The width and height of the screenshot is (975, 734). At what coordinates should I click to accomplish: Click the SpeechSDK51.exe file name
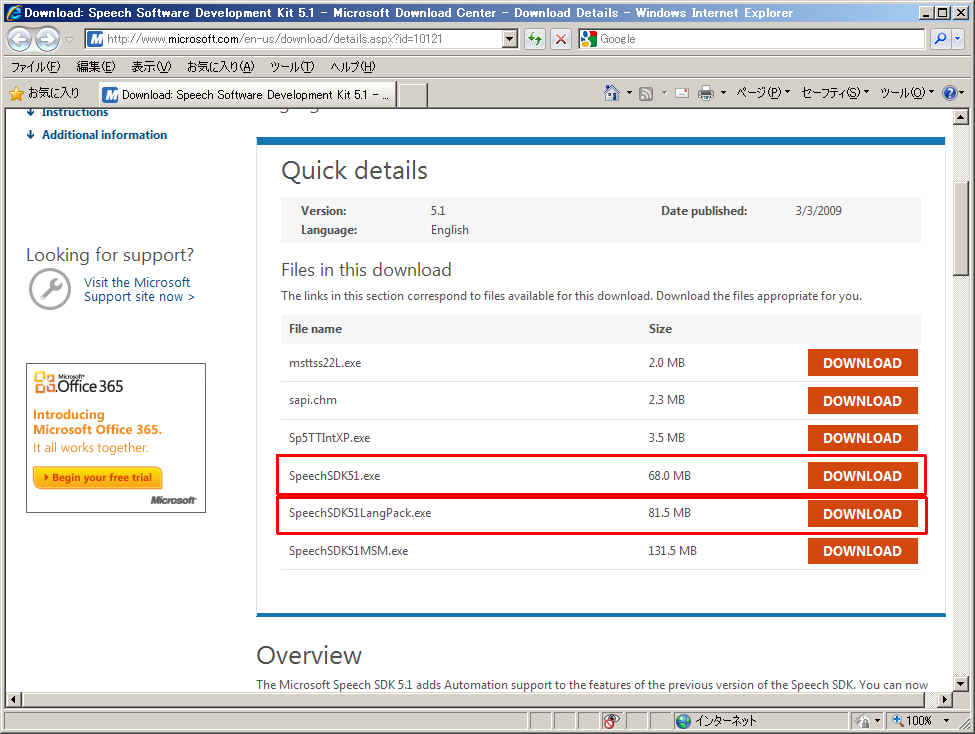(335, 476)
